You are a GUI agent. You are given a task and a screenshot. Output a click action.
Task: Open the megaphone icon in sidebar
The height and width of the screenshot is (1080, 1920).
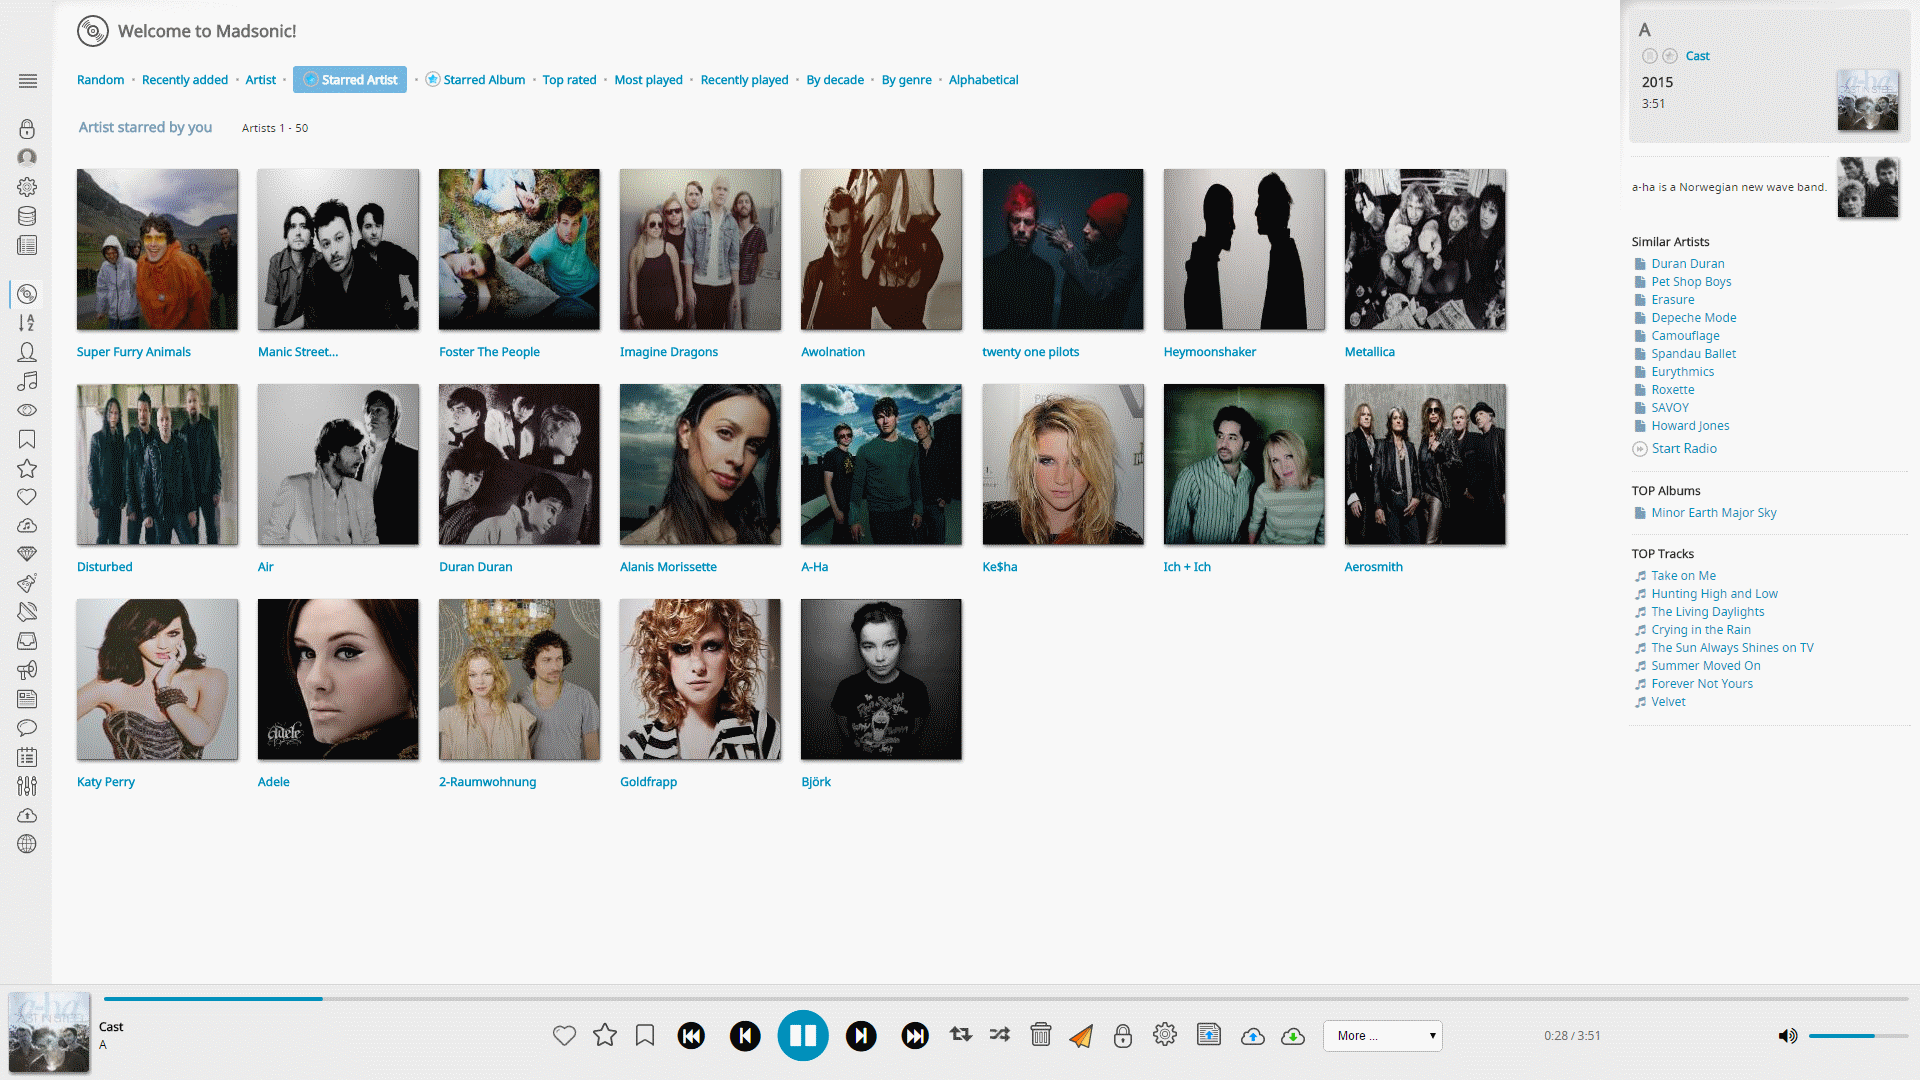point(27,670)
